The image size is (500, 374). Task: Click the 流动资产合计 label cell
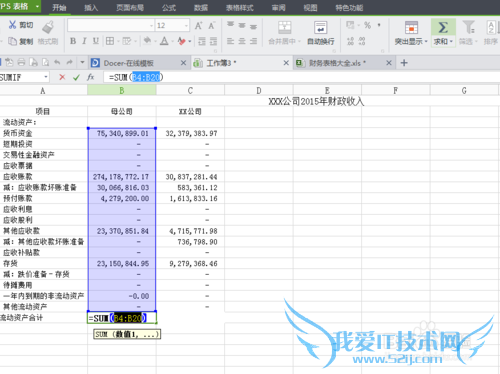click(x=44, y=318)
